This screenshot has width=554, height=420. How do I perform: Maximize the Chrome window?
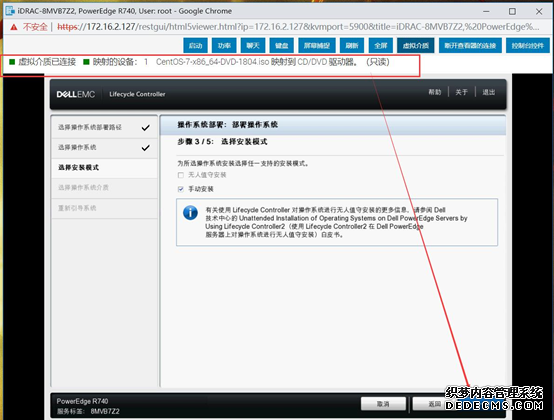pos(512,11)
